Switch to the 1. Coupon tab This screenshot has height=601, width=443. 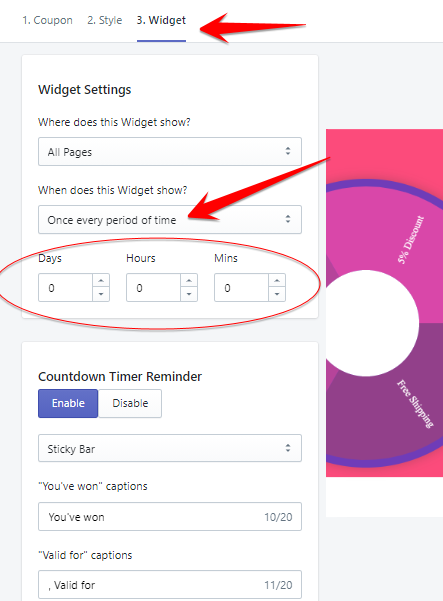pos(47,20)
